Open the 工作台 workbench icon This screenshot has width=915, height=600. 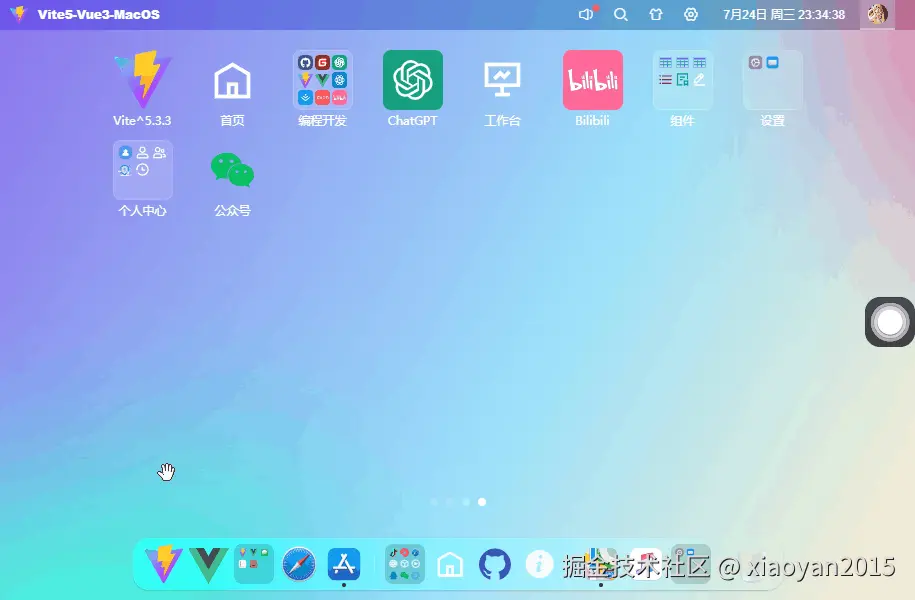pyautogui.click(x=502, y=80)
